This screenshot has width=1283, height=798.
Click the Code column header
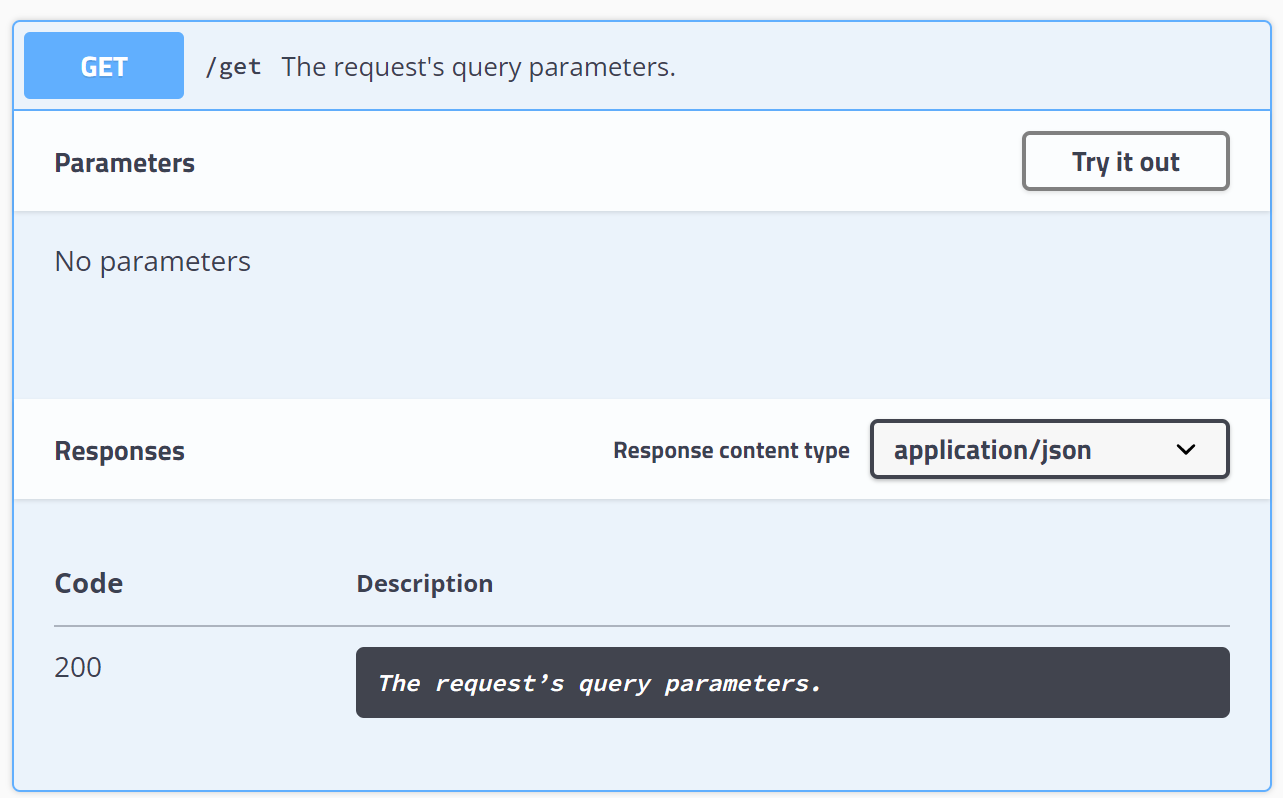(89, 583)
